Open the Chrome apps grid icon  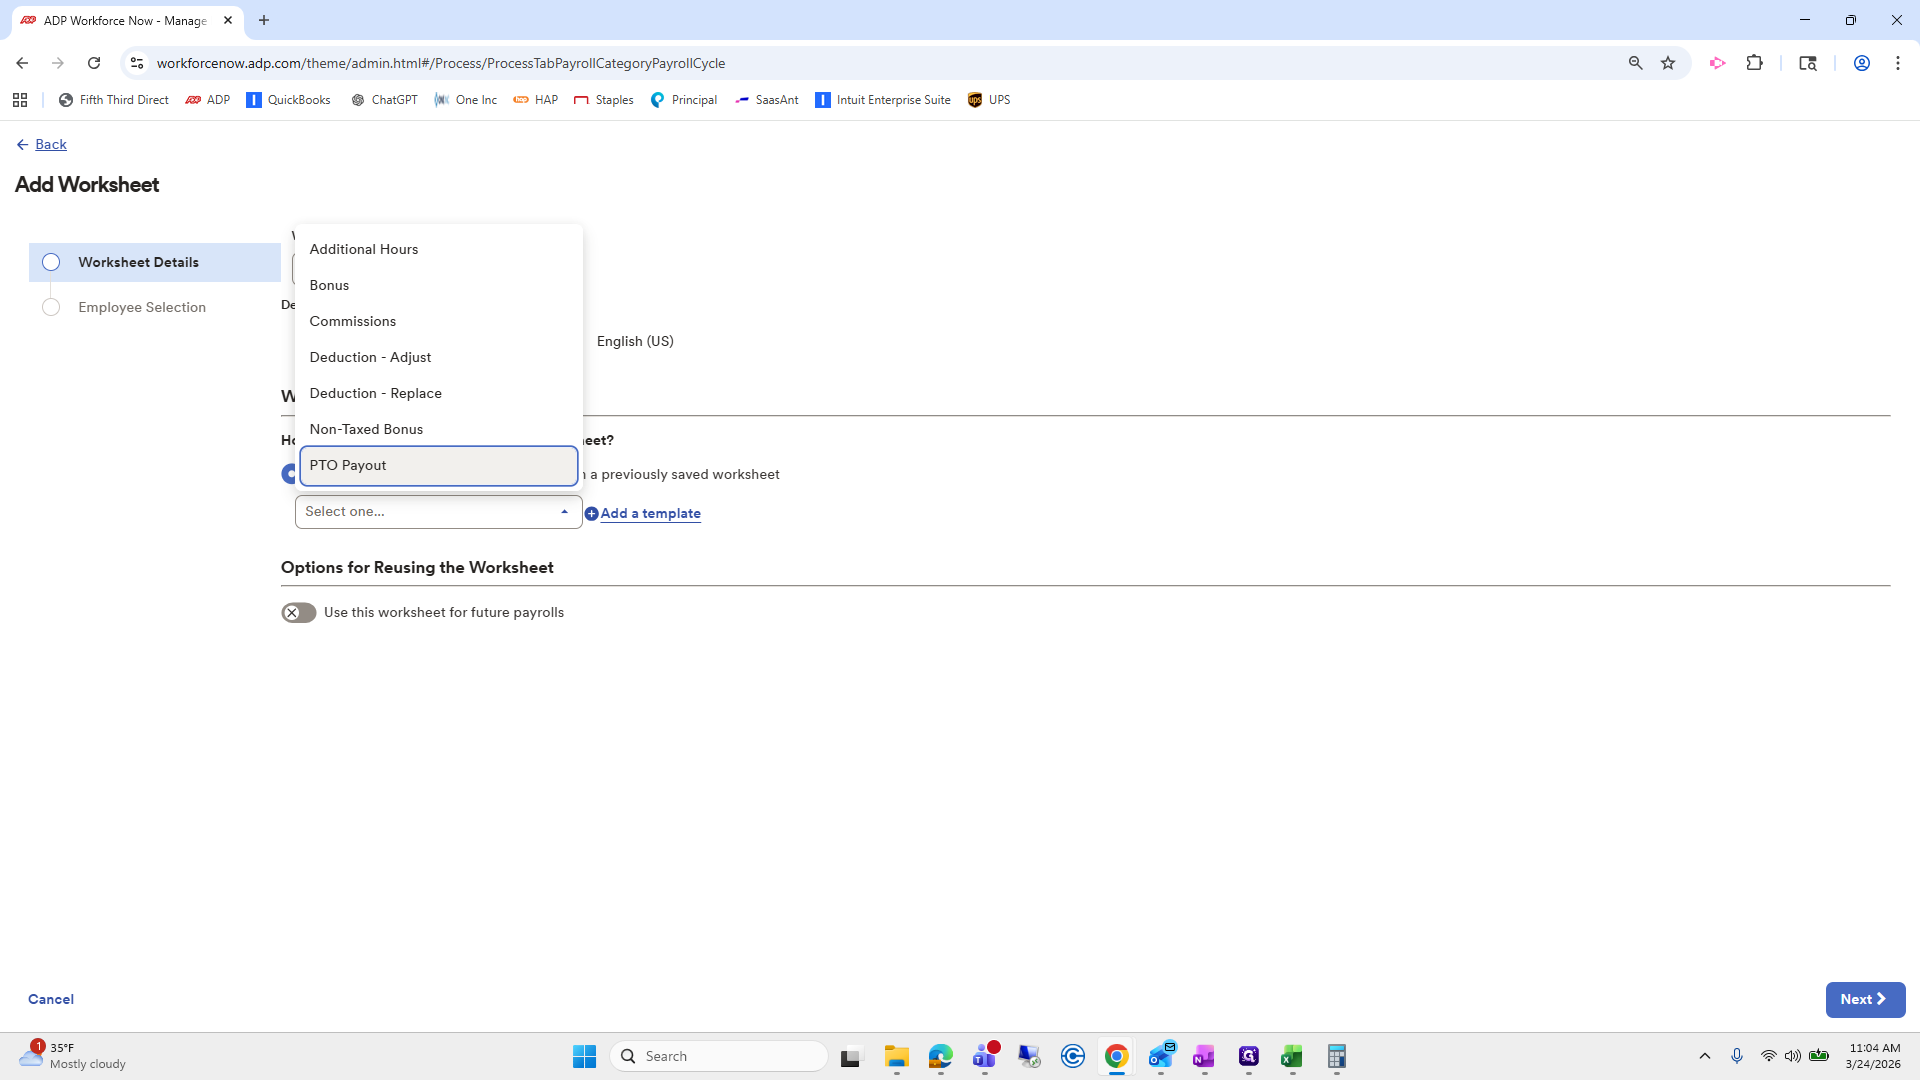(20, 100)
